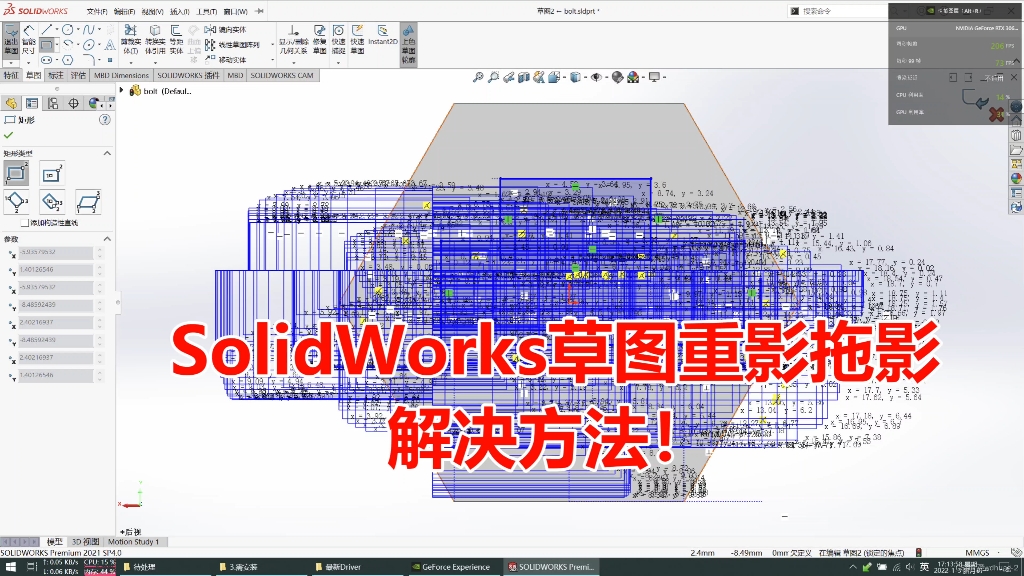Open the View (视图) menu

[x=152, y=11]
